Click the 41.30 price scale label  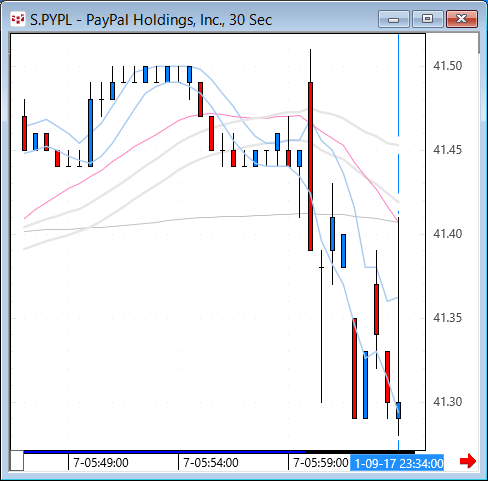pyautogui.click(x=448, y=402)
